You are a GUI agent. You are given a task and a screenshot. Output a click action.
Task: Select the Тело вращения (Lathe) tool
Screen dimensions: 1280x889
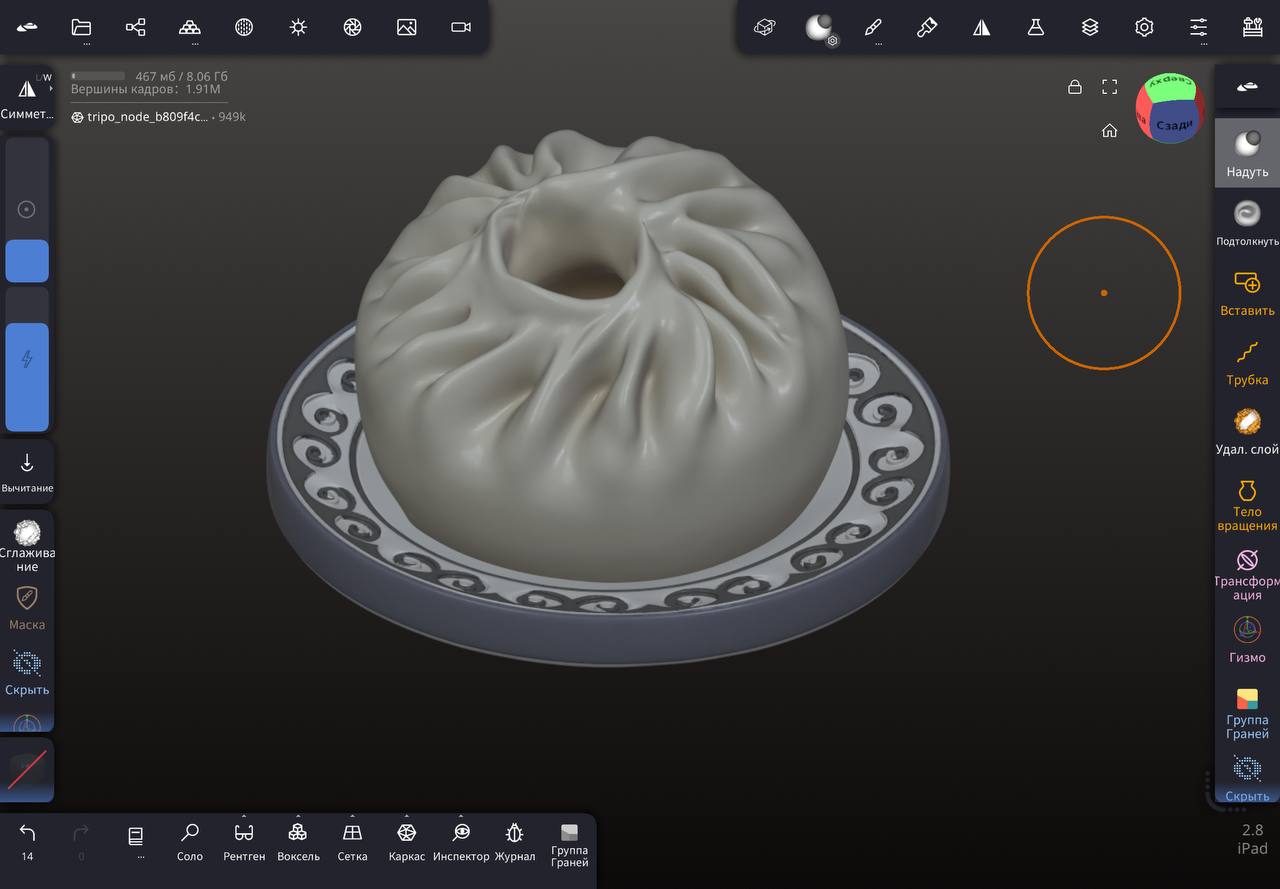[1247, 505]
